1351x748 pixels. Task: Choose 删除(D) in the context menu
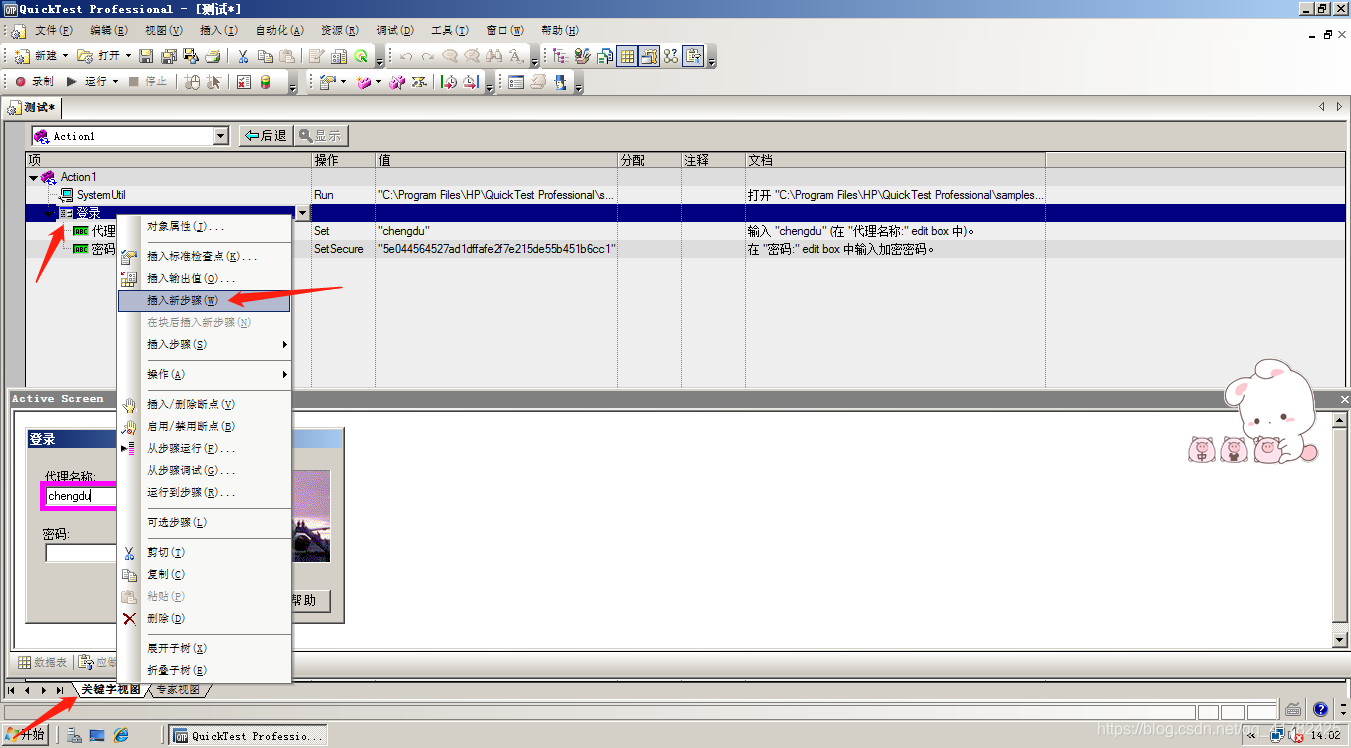(x=204, y=618)
